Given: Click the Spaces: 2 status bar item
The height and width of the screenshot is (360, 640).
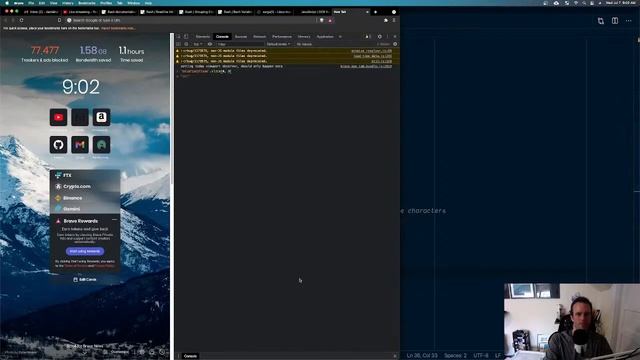Looking at the screenshot, I should [x=455, y=356].
